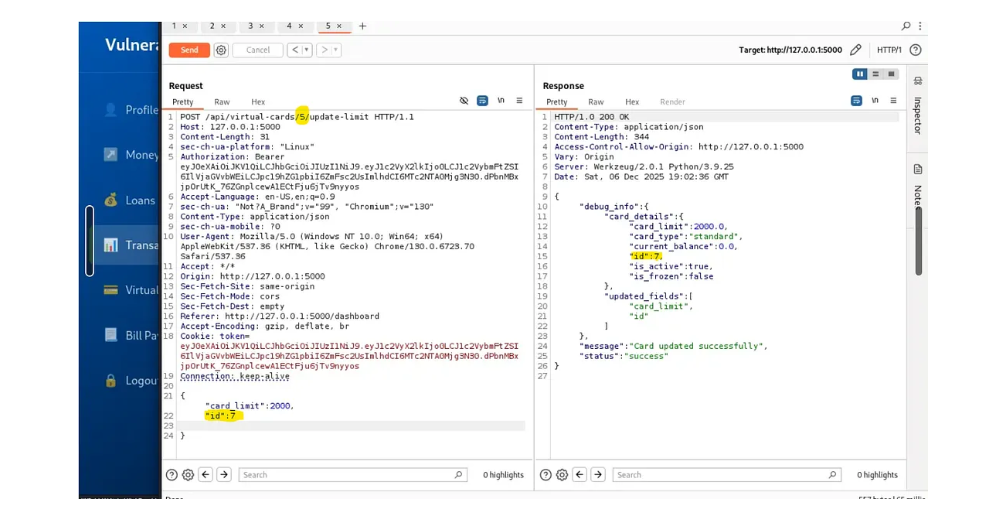Open Loans in the bank sidebar
Viewport: 990px width, 507px height.
click(x=140, y=200)
